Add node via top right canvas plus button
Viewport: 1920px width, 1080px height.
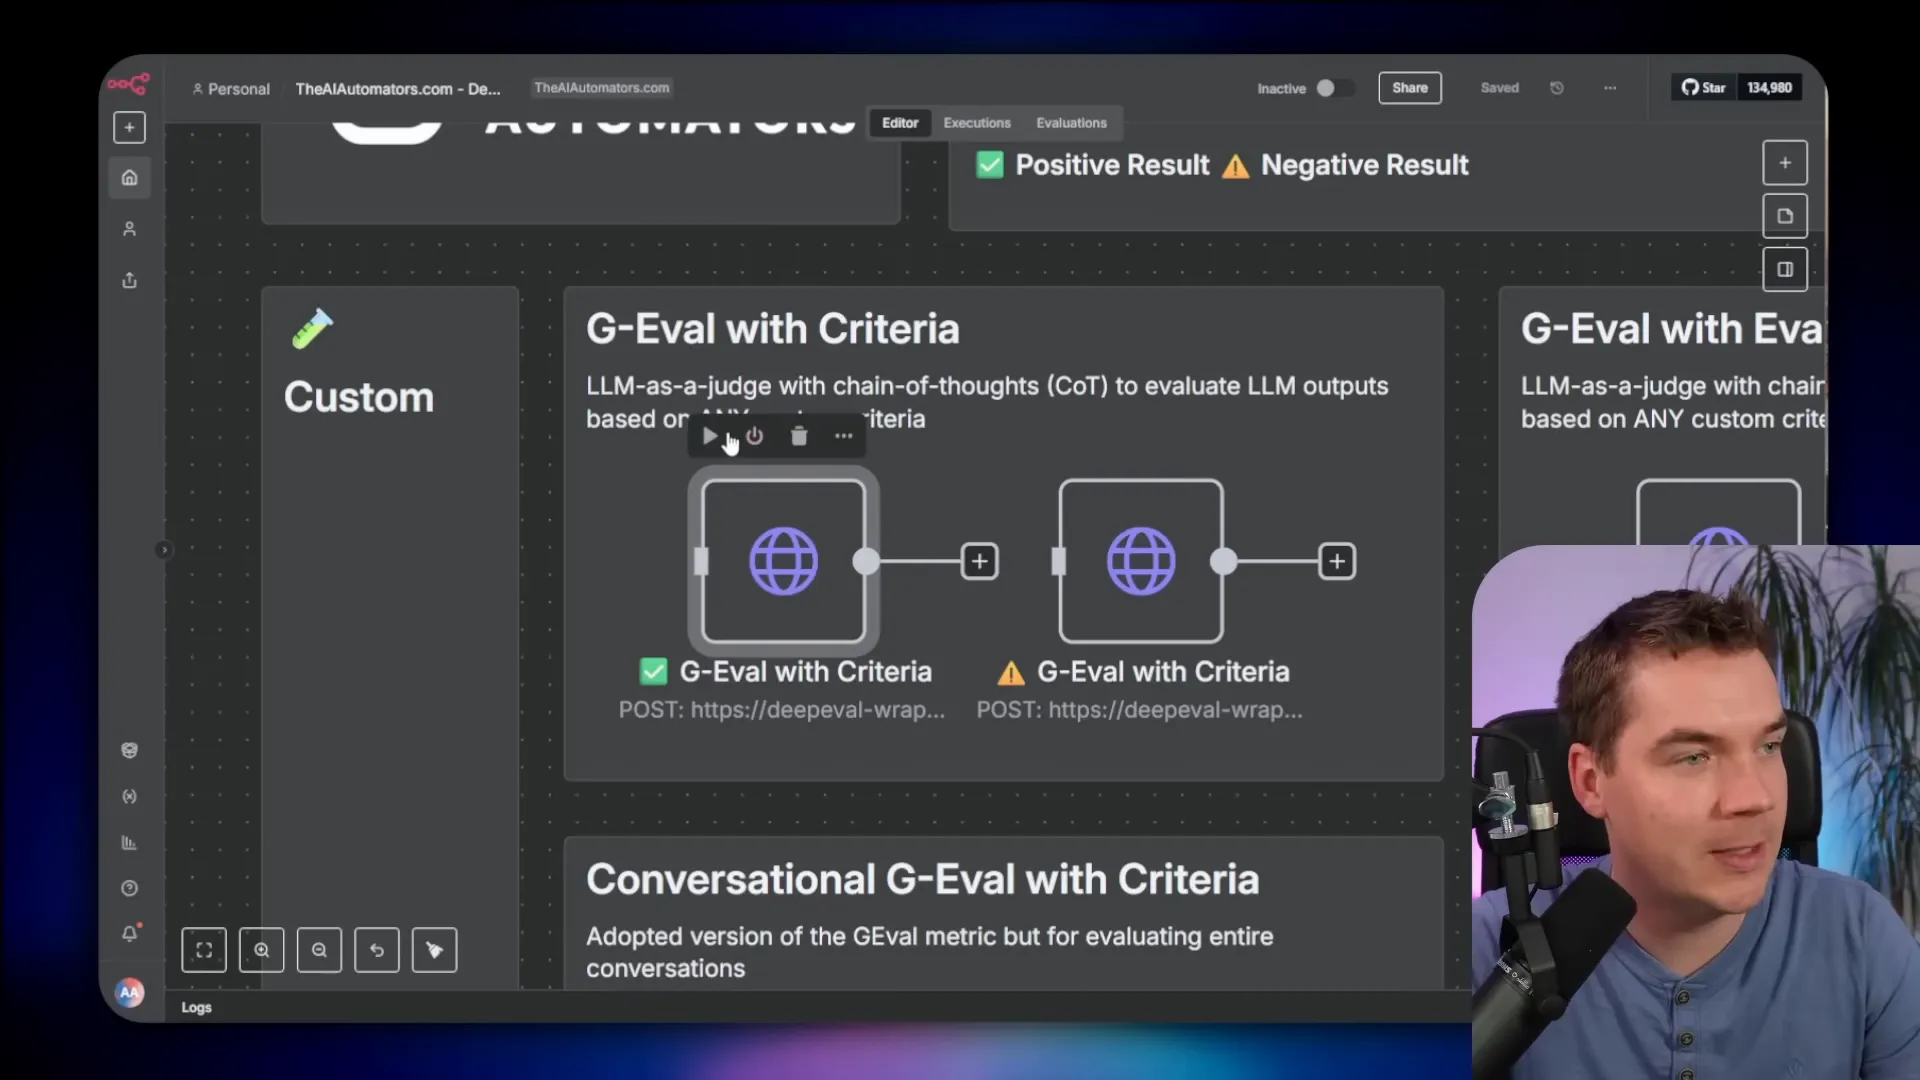pyautogui.click(x=1785, y=163)
